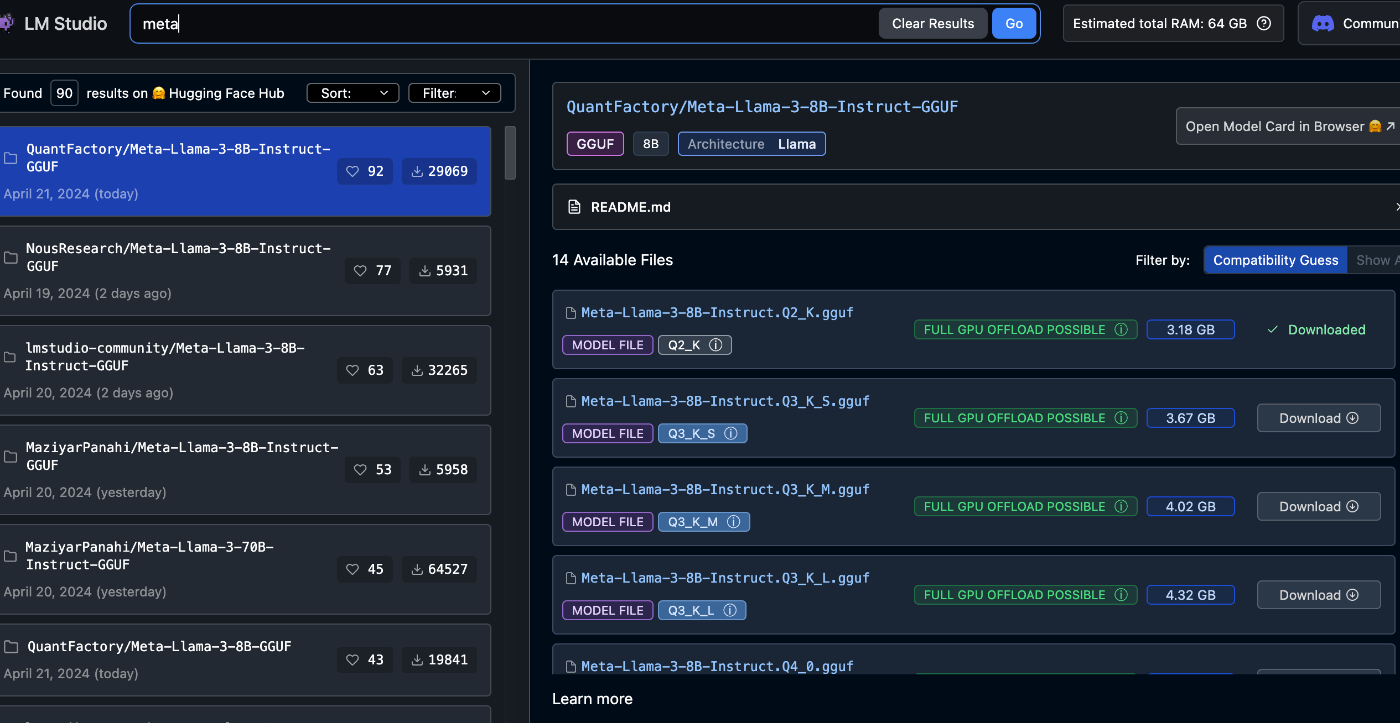Click info icon on Q3_K_L GPU offload badge
Image resolution: width=1400 pixels, height=723 pixels.
coord(1121,594)
